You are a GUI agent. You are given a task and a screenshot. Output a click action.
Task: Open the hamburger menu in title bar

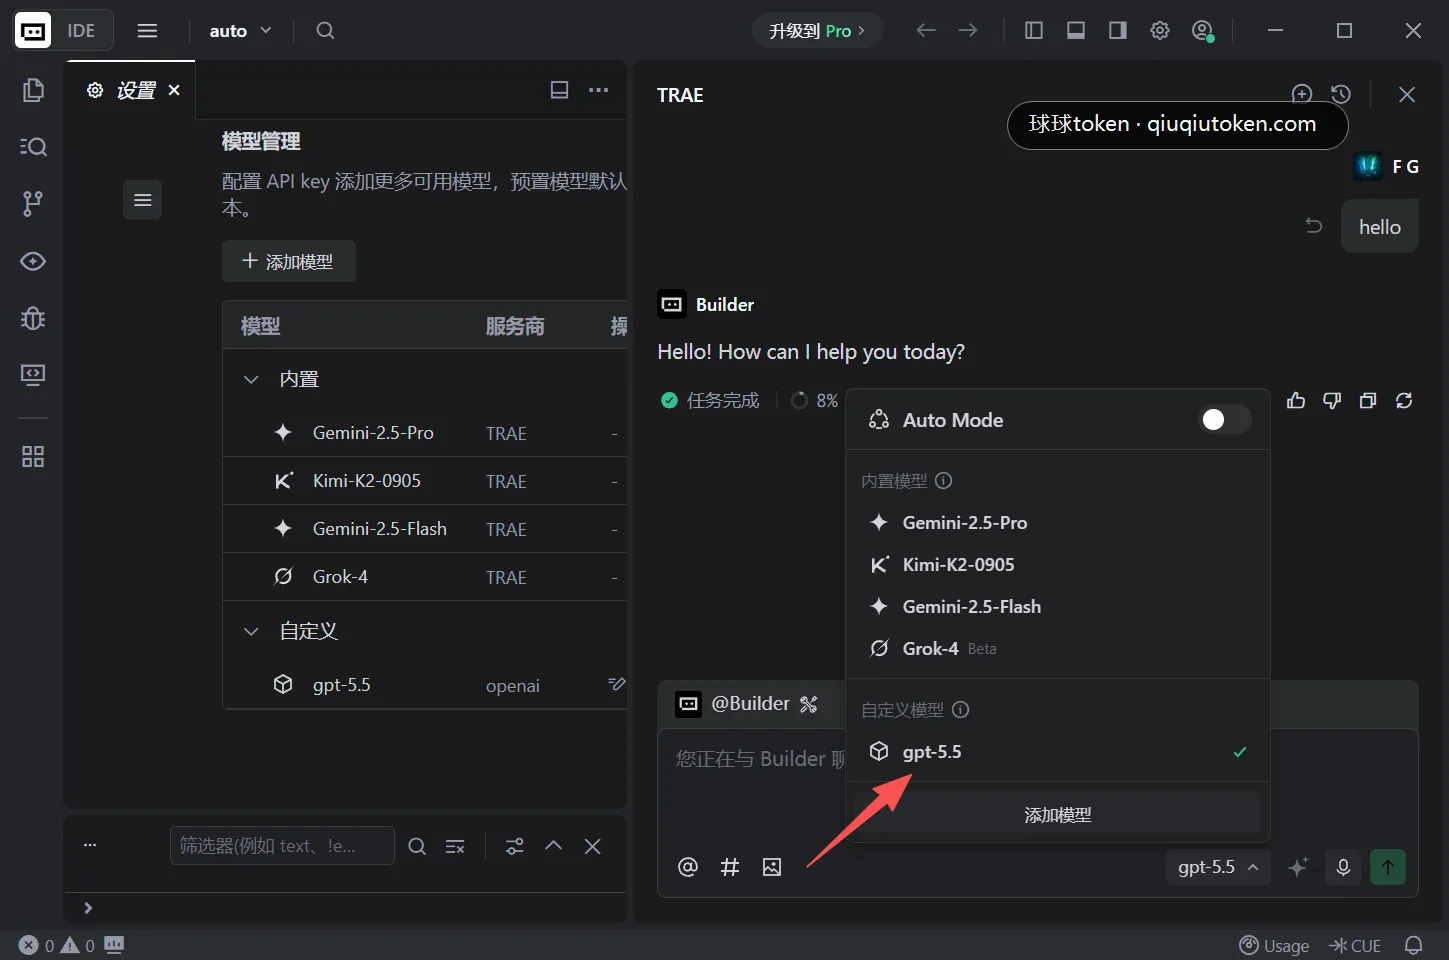147,31
